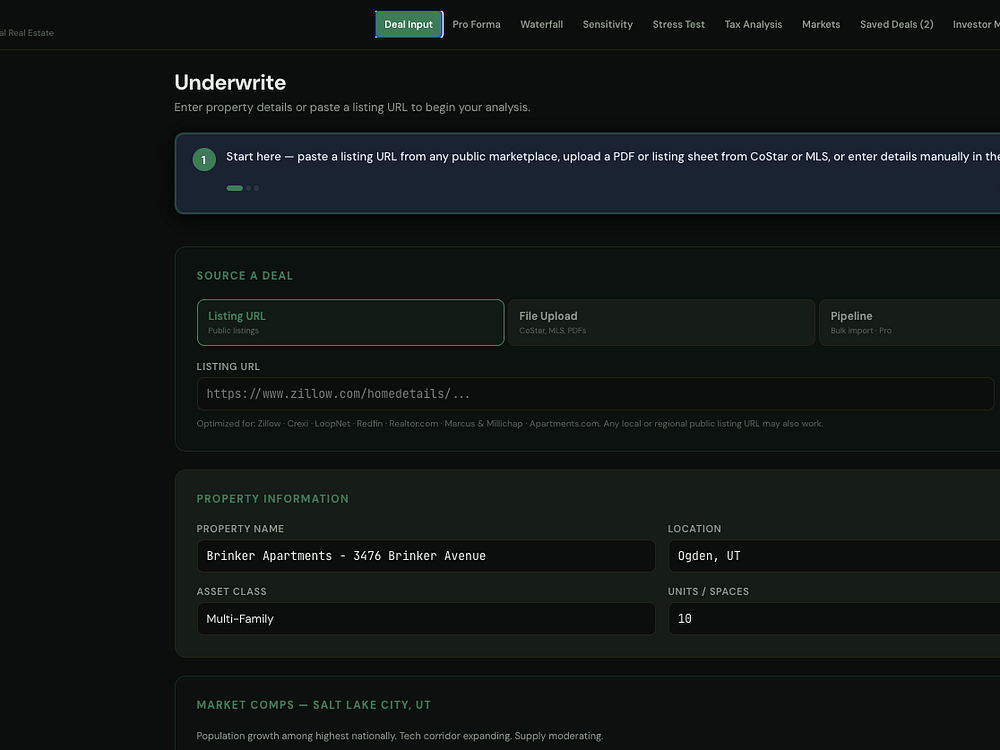Viewport: 1000px width, 750px height.
Task: Select the Pipeline bulk import option
Action: coord(909,323)
